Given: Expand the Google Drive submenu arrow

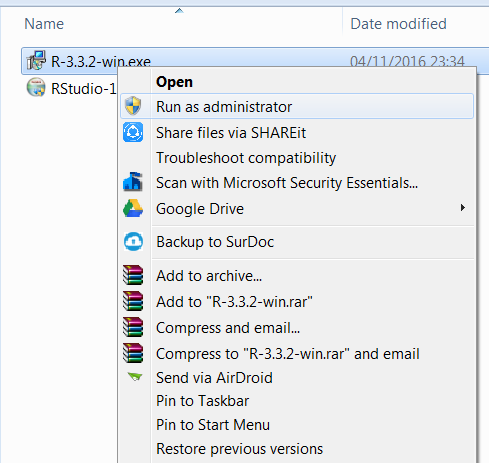Looking at the screenshot, I should click(x=462, y=208).
